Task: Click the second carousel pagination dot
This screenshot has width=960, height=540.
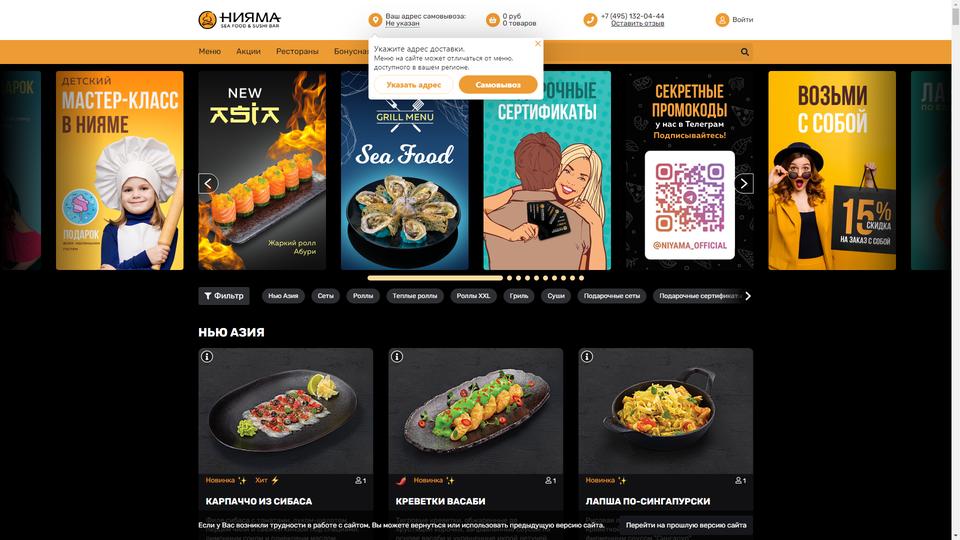Action: tap(509, 278)
